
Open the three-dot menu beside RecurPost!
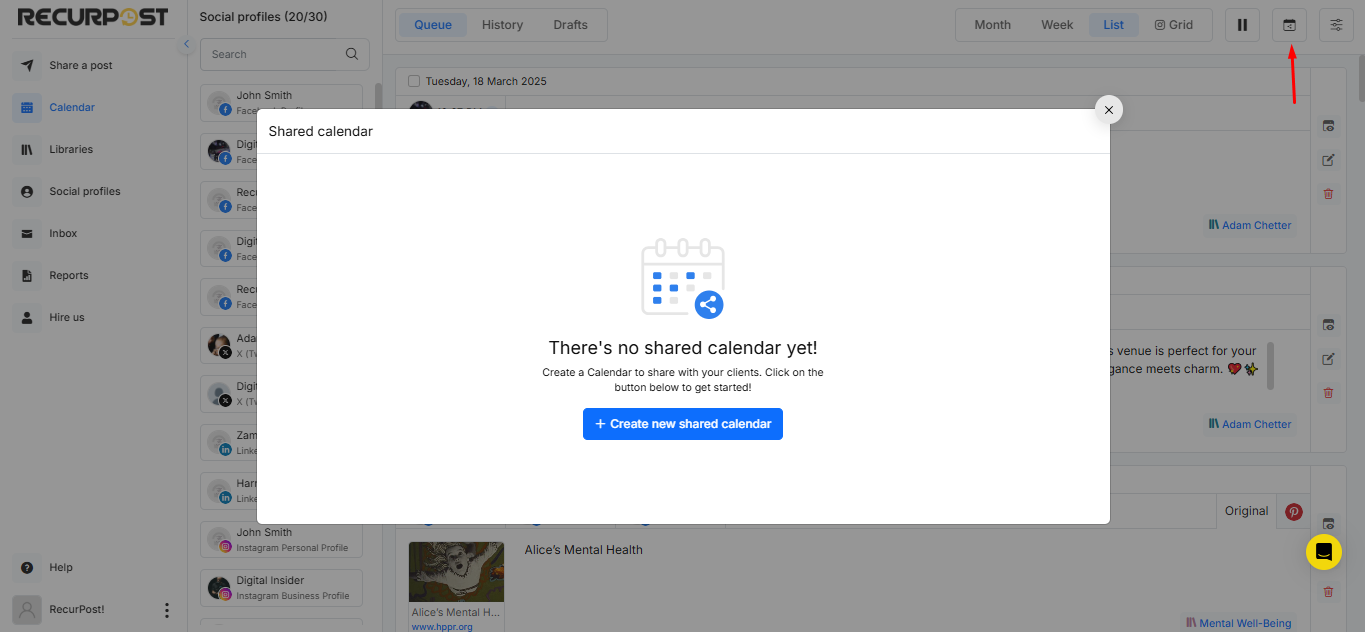point(166,609)
